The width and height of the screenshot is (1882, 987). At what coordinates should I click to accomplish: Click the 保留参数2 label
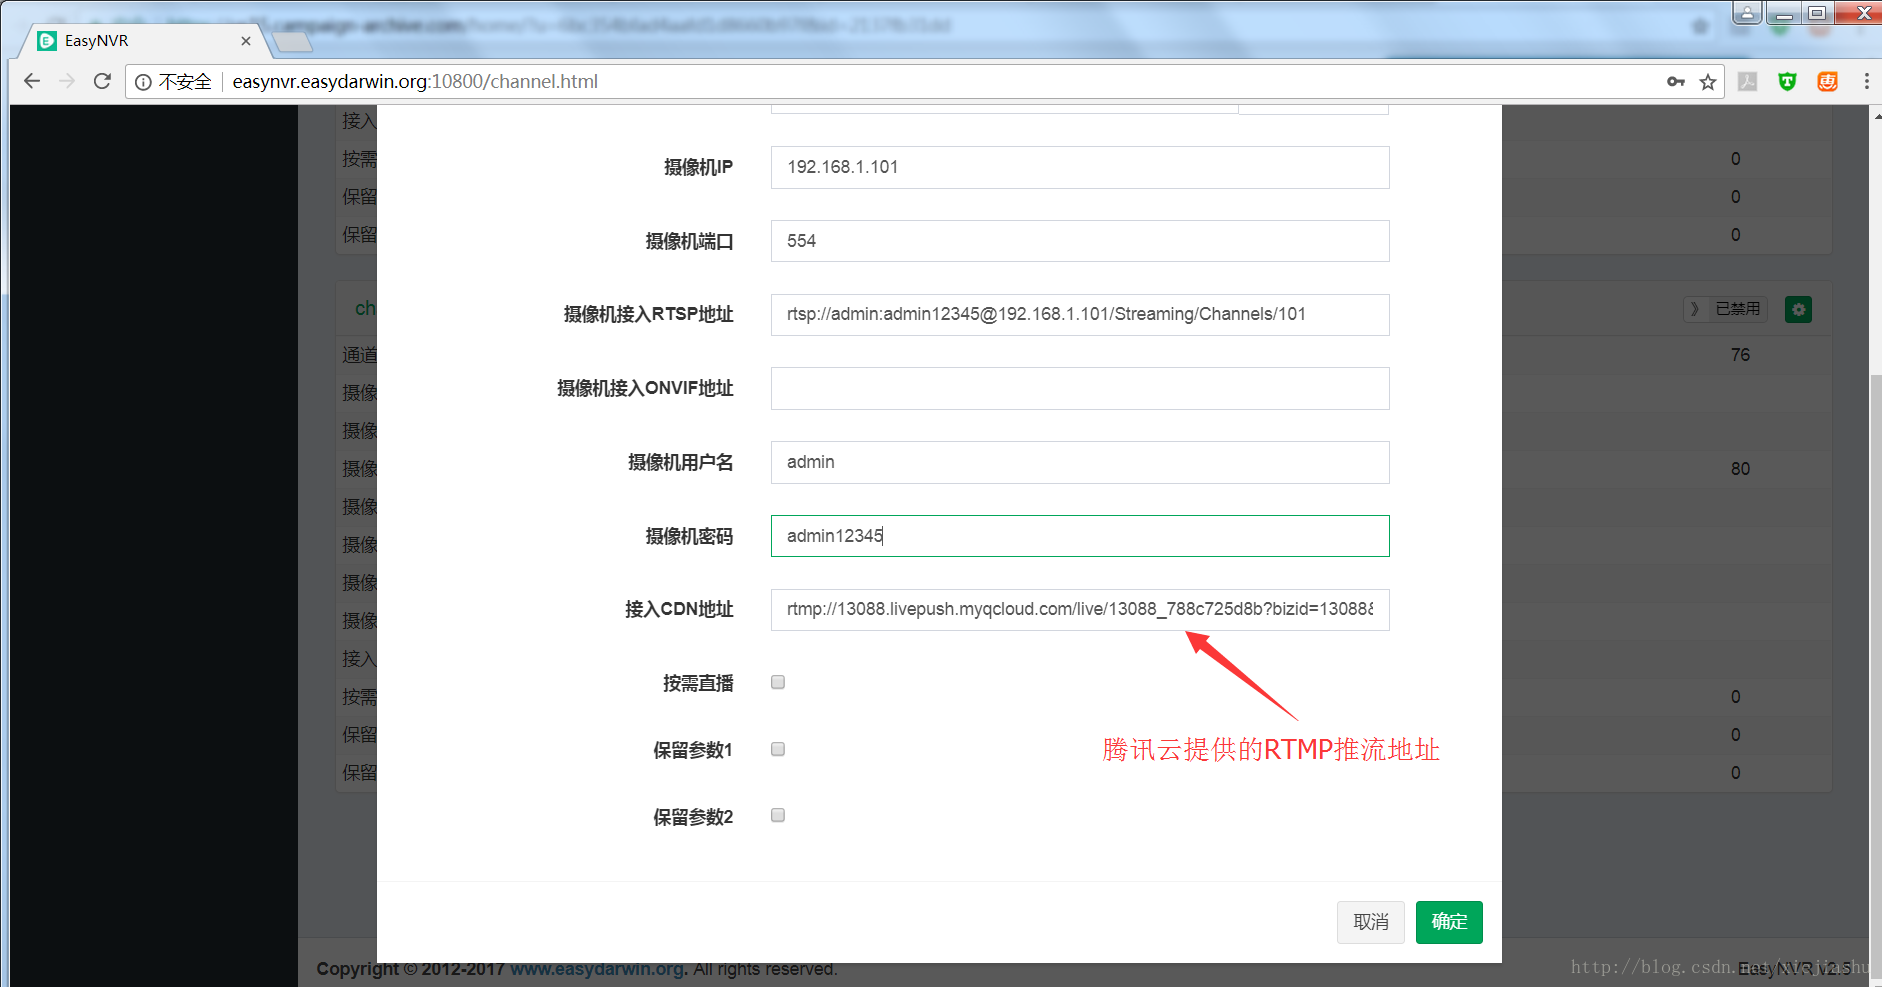click(693, 817)
